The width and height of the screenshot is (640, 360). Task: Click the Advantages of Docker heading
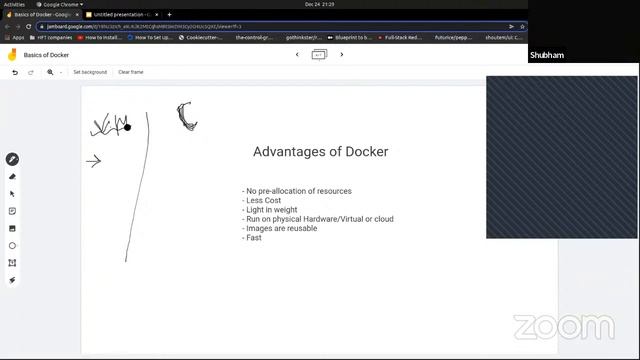[x=320, y=151]
